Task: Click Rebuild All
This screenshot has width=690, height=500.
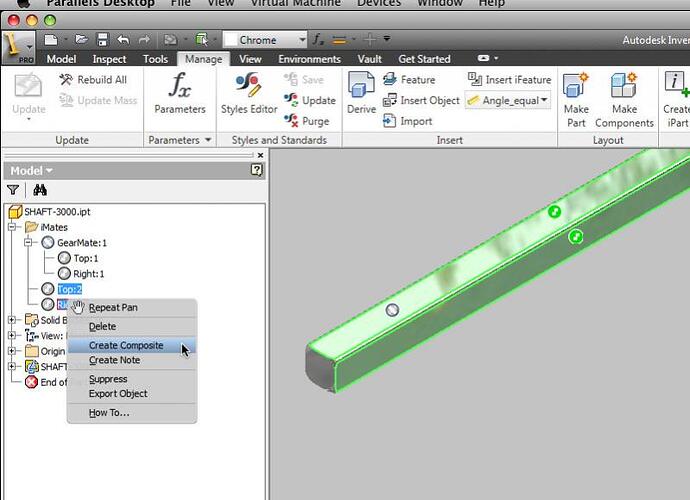Action: pyautogui.click(x=93, y=80)
